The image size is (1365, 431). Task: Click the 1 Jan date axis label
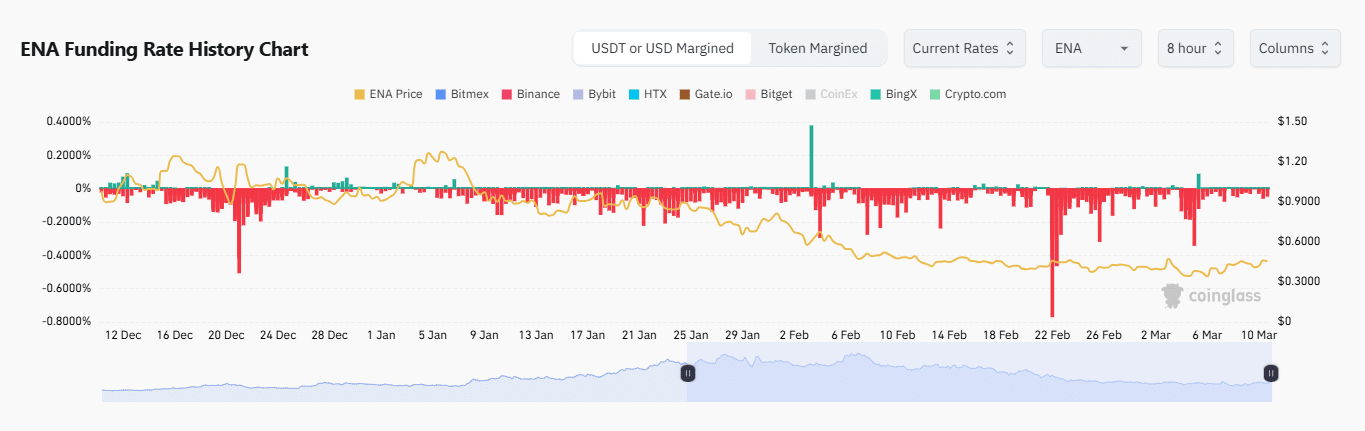tap(381, 335)
